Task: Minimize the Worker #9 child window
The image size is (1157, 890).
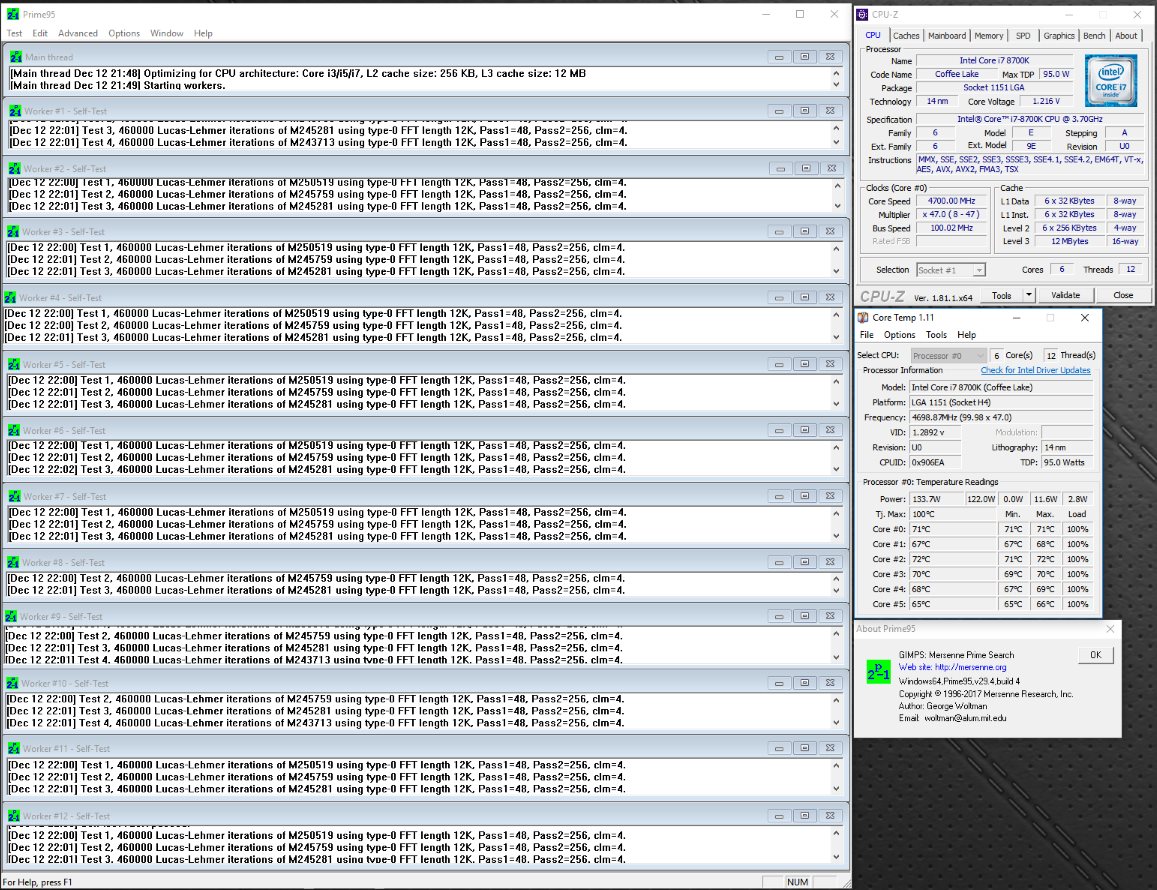Action: coord(778,615)
